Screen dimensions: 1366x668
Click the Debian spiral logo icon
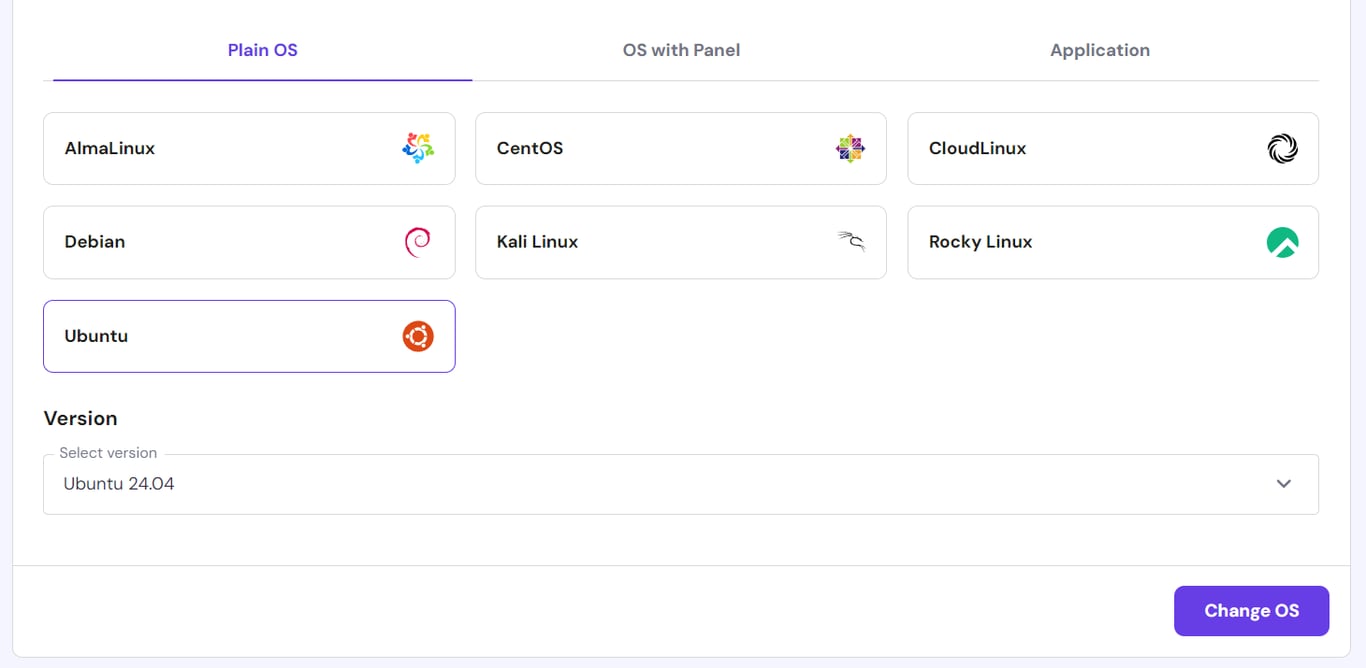point(419,242)
